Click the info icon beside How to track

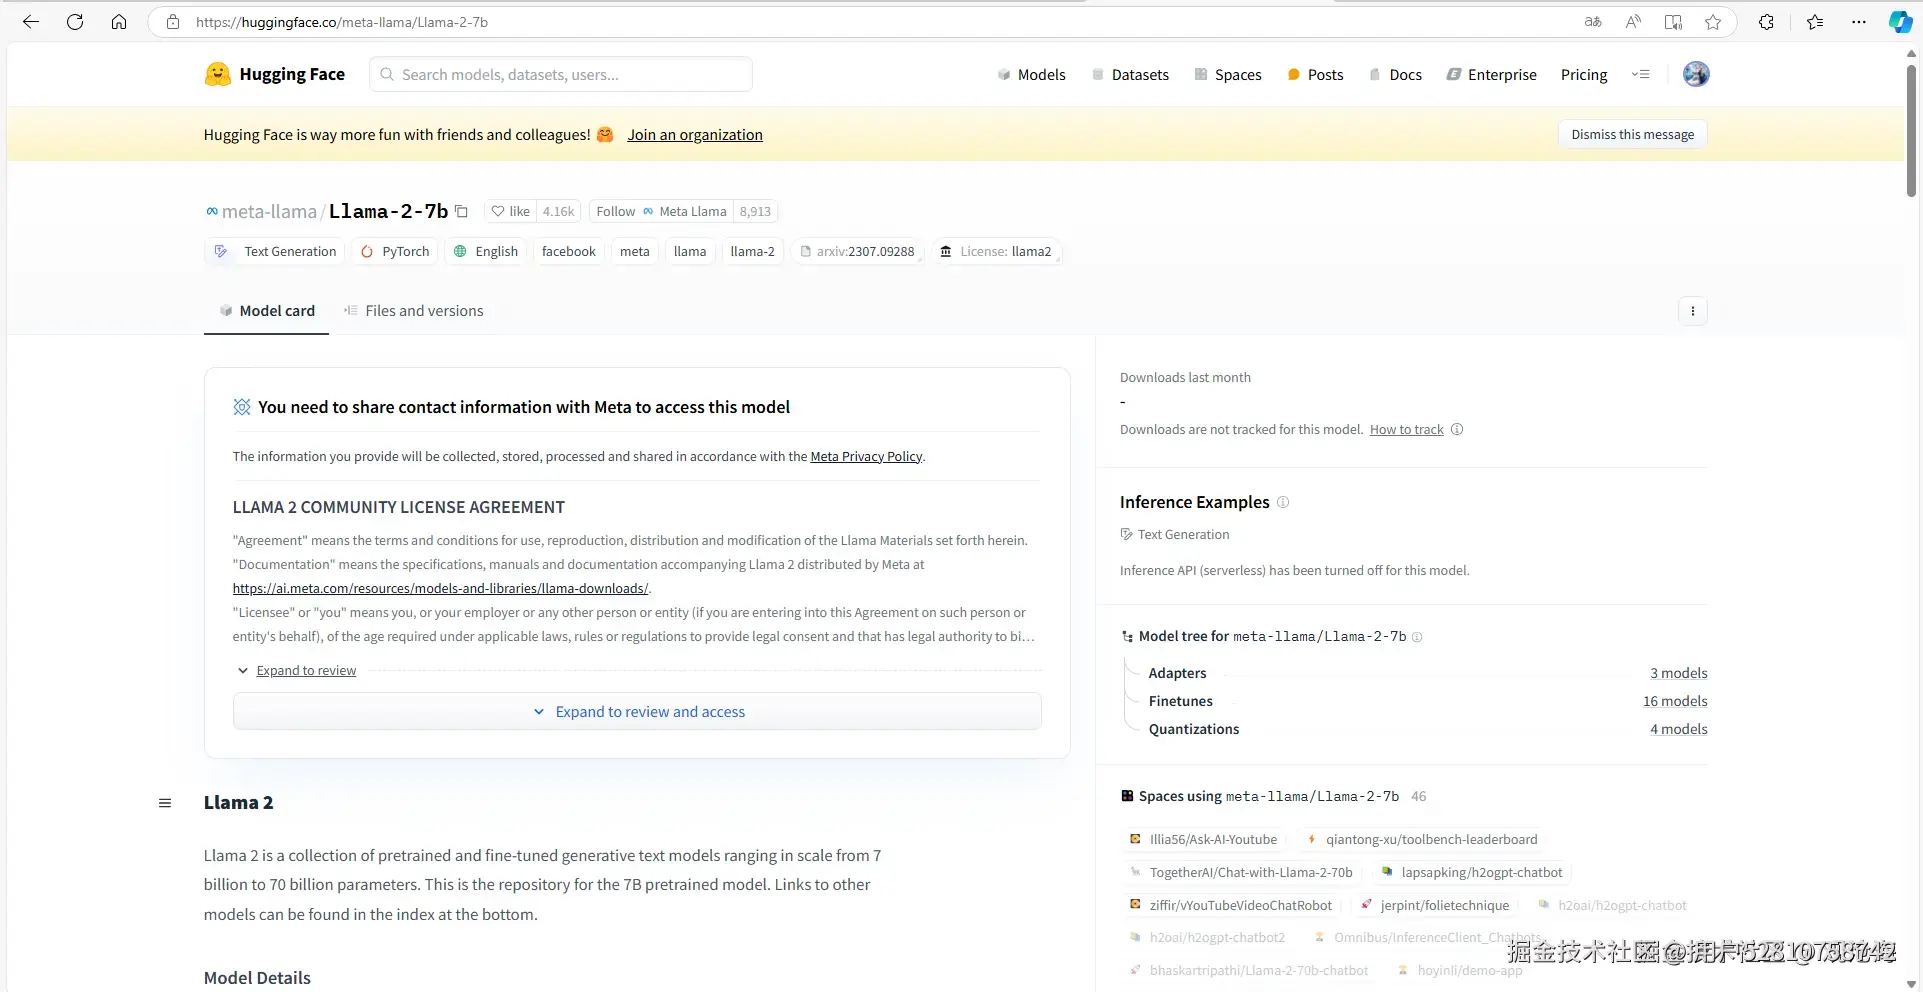point(1457,430)
